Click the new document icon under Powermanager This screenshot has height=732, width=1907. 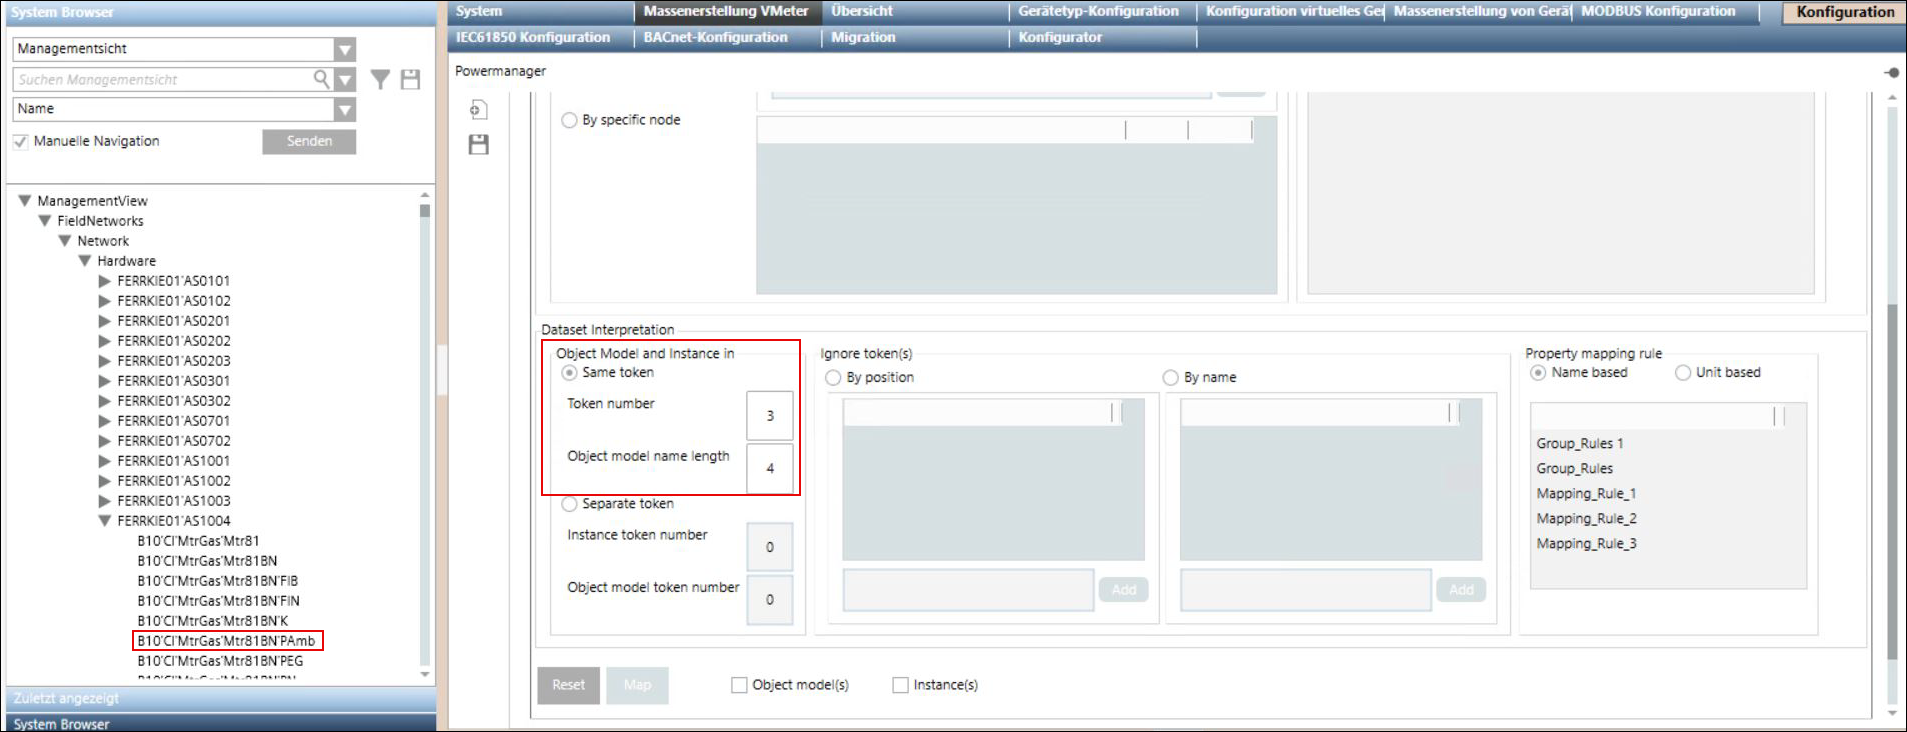coord(479,110)
